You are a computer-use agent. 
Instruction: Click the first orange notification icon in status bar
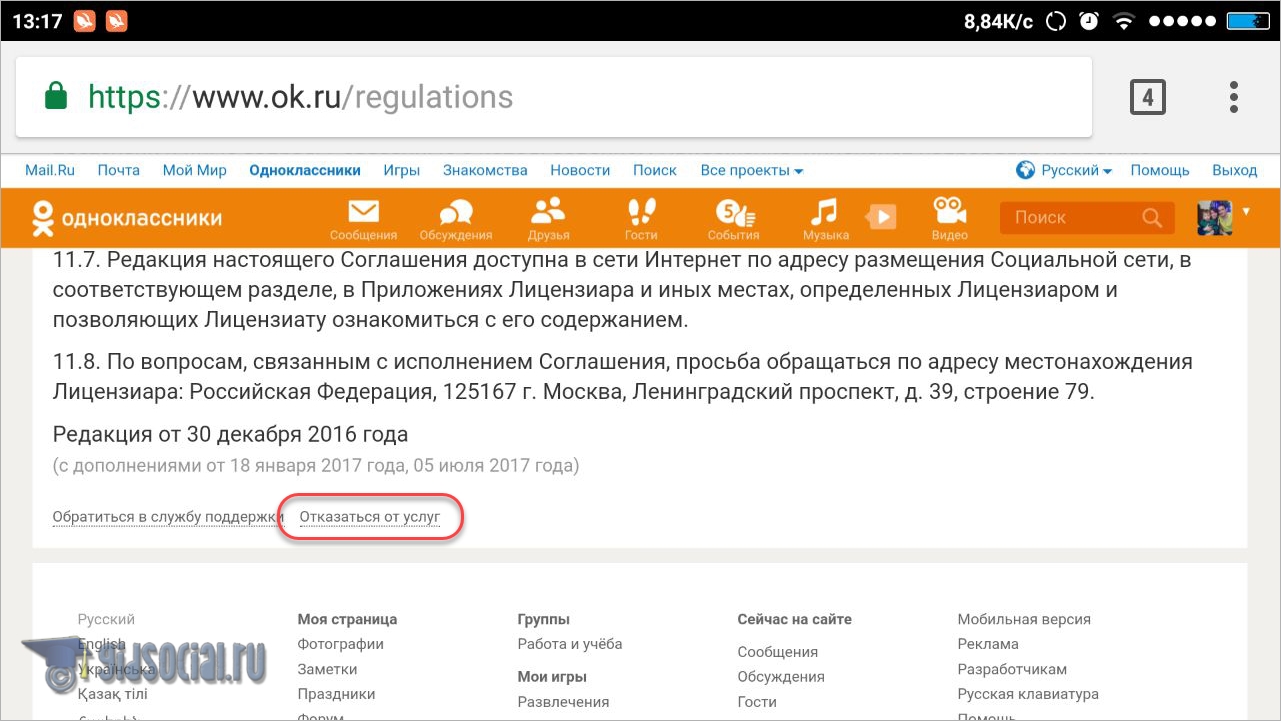coord(85,20)
